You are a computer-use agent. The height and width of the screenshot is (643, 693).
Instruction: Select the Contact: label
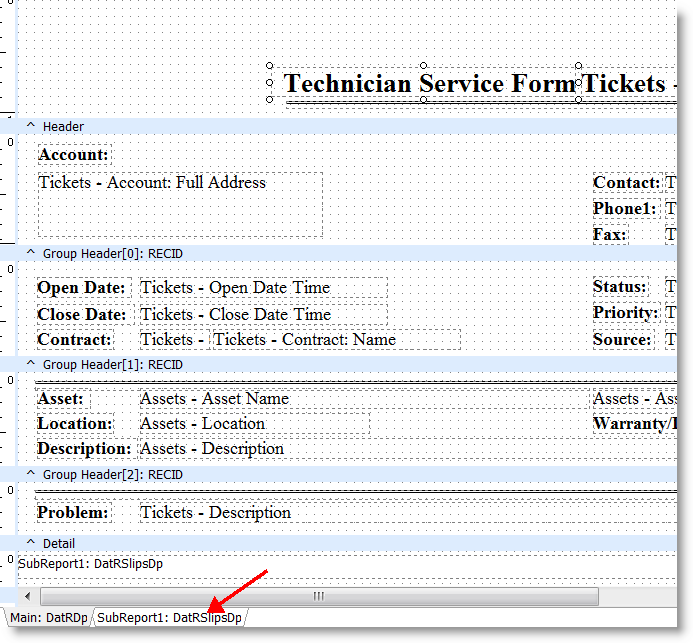pos(626,183)
